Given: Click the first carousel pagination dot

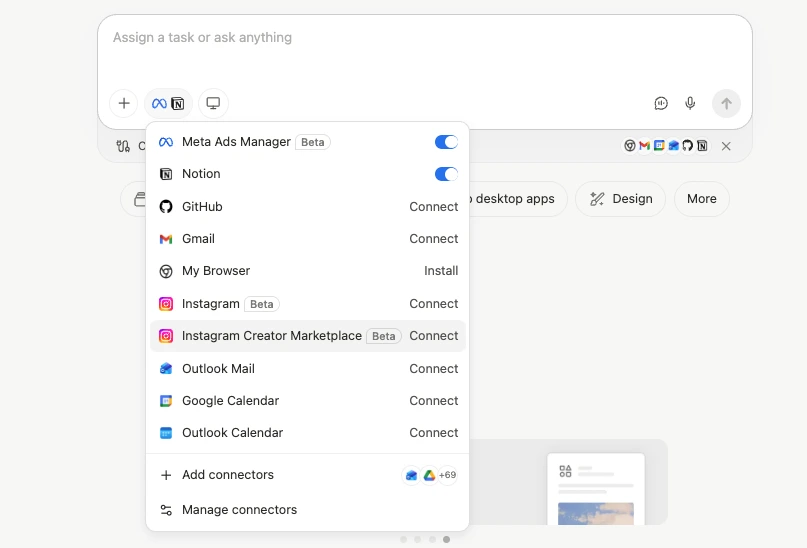Looking at the screenshot, I should pos(404,539).
